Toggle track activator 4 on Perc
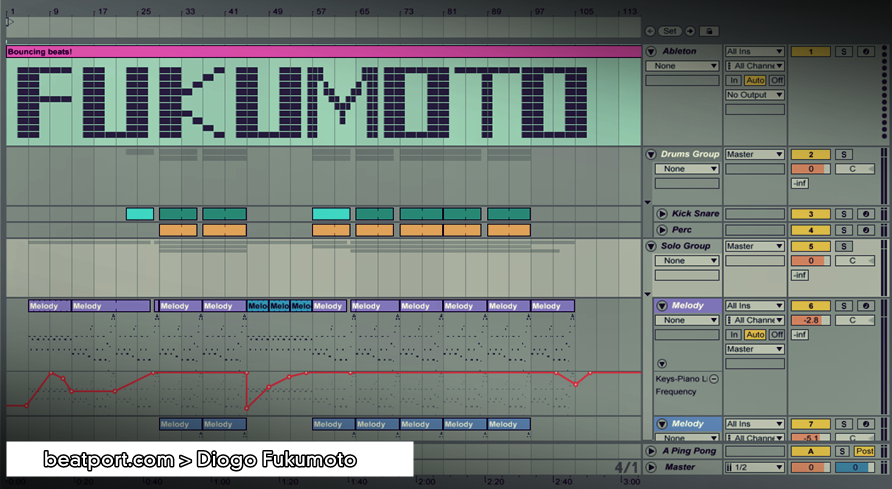Viewport: 892px width, 489px height. coord(811,230)
